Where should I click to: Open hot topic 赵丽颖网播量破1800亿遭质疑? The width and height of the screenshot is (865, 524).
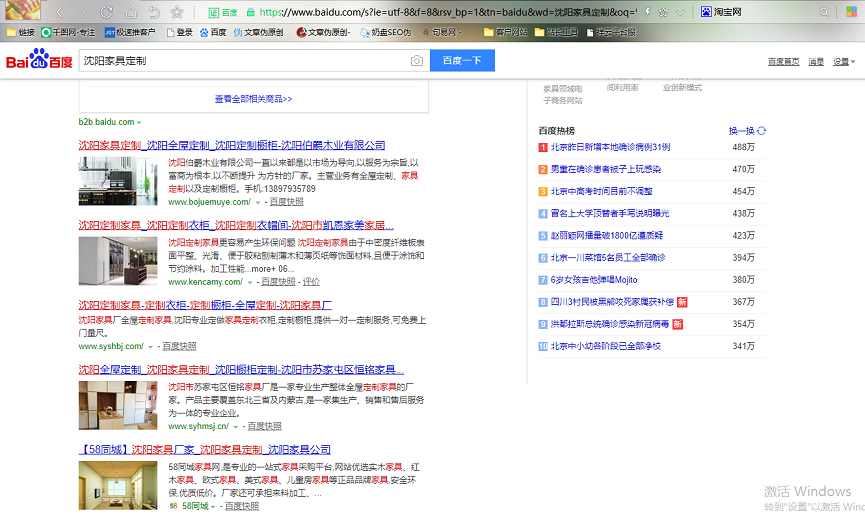(607, 236)
